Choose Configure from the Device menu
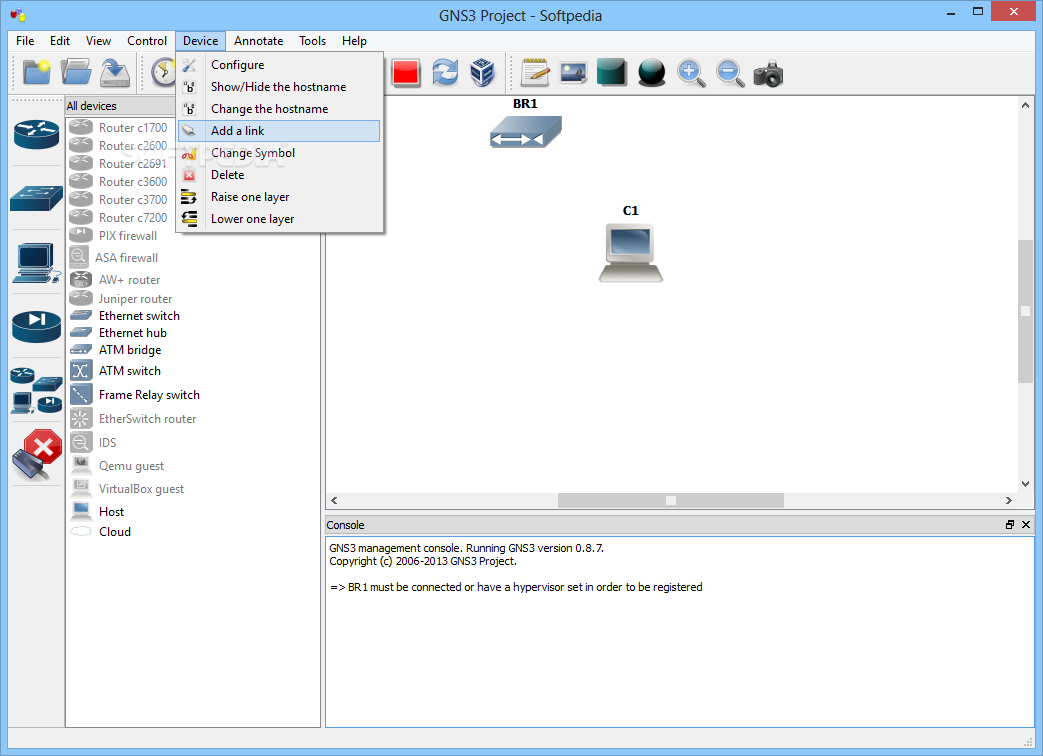 [279, 64]
